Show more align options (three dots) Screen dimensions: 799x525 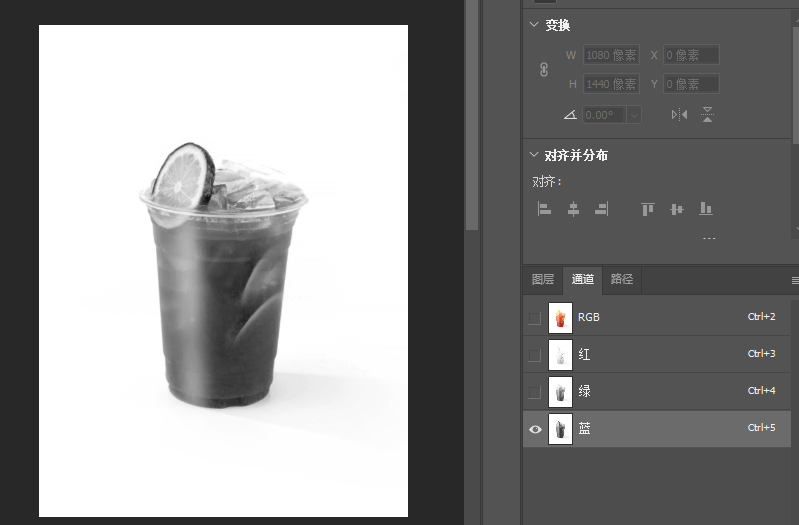pyautogui.click(x=709, y=238)
